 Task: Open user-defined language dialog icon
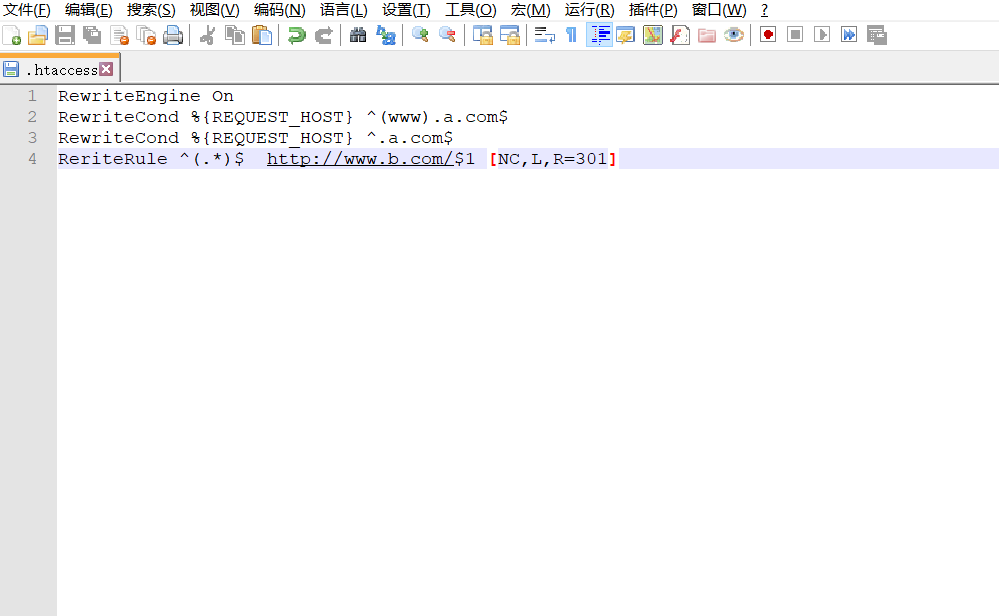(x=626, y=35)
